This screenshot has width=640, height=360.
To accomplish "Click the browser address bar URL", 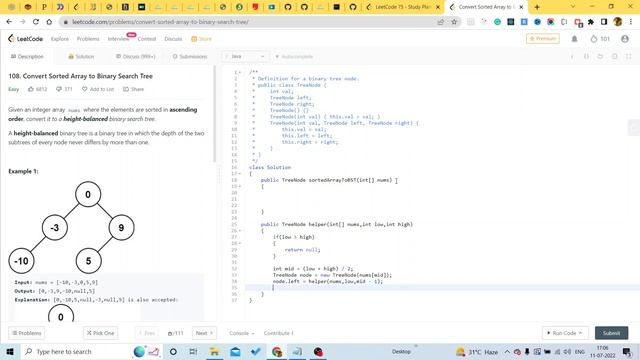I will (160, 22).
